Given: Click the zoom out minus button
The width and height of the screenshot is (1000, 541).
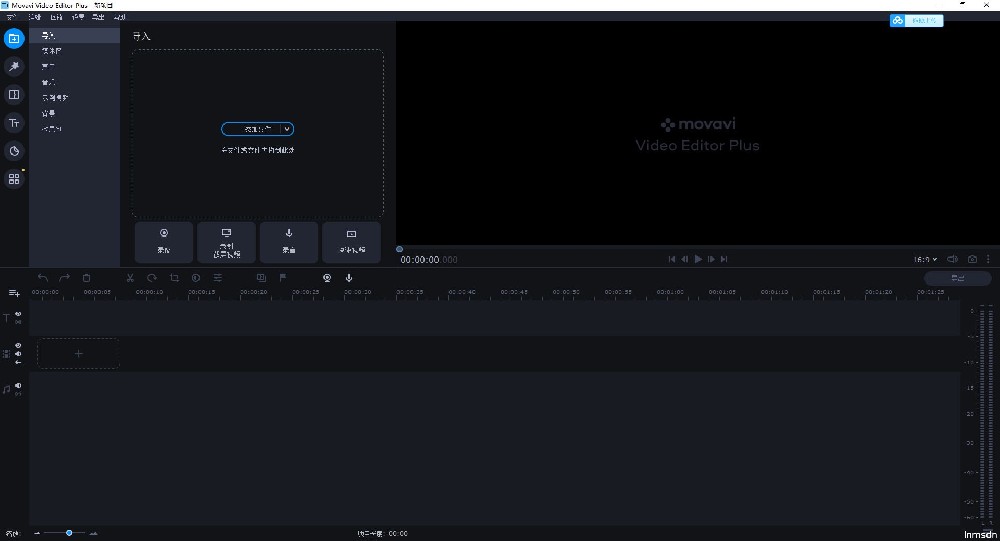Looking at the screenshot, I should pyautogui.click(x=37, y=533).
